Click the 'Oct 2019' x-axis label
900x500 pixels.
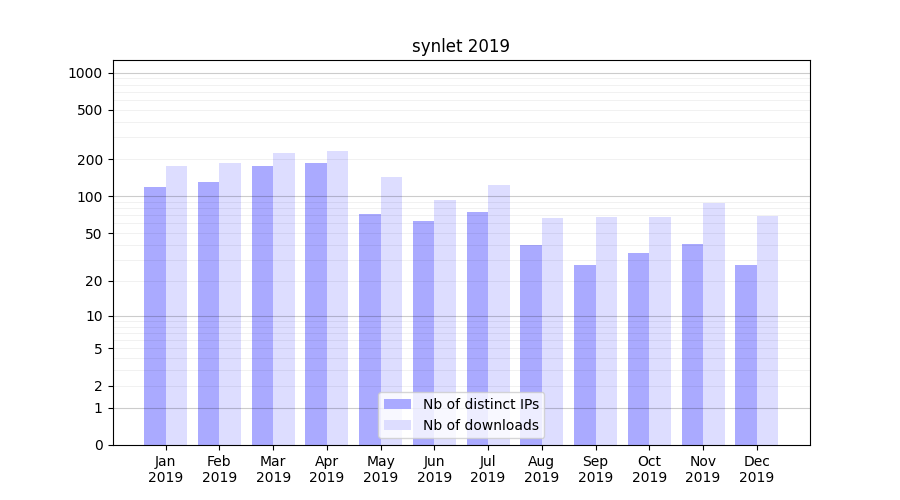pyautogui.click(x=649, y=469)
